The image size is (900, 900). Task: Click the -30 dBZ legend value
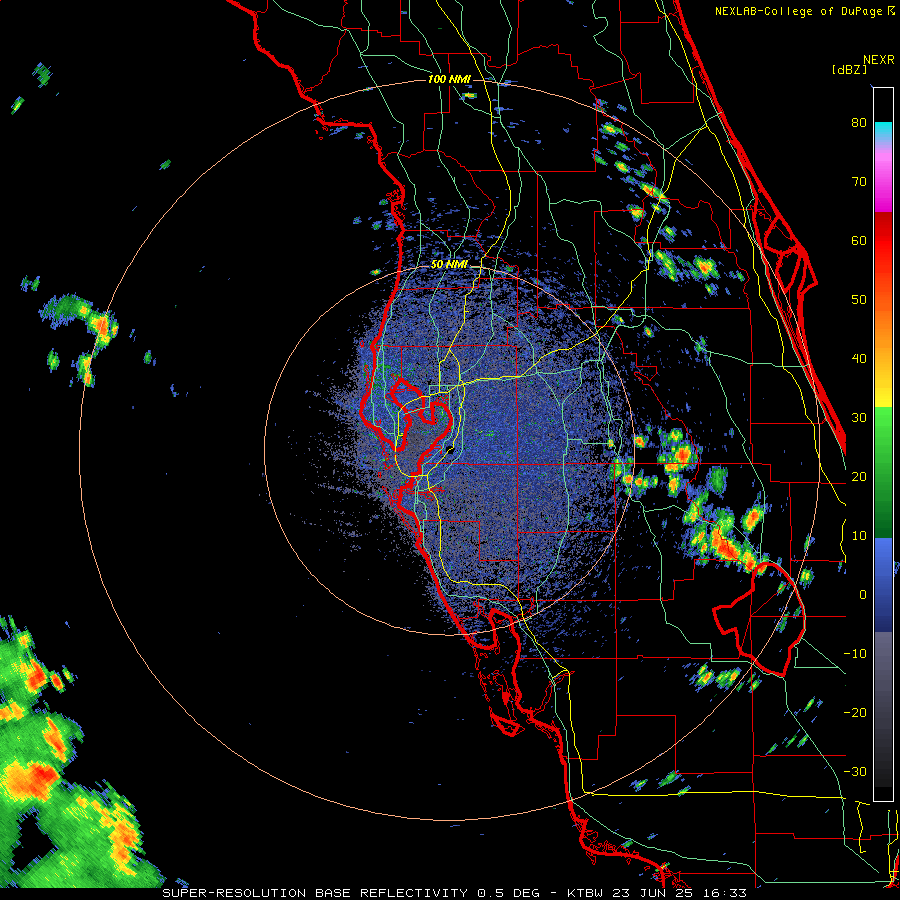[855, 771]
